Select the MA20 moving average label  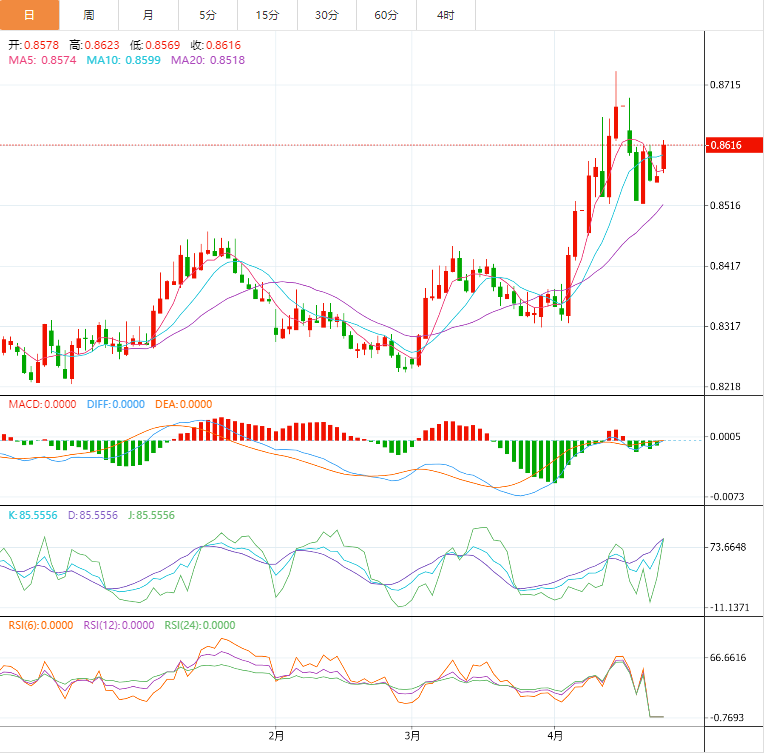click(208, 60)
